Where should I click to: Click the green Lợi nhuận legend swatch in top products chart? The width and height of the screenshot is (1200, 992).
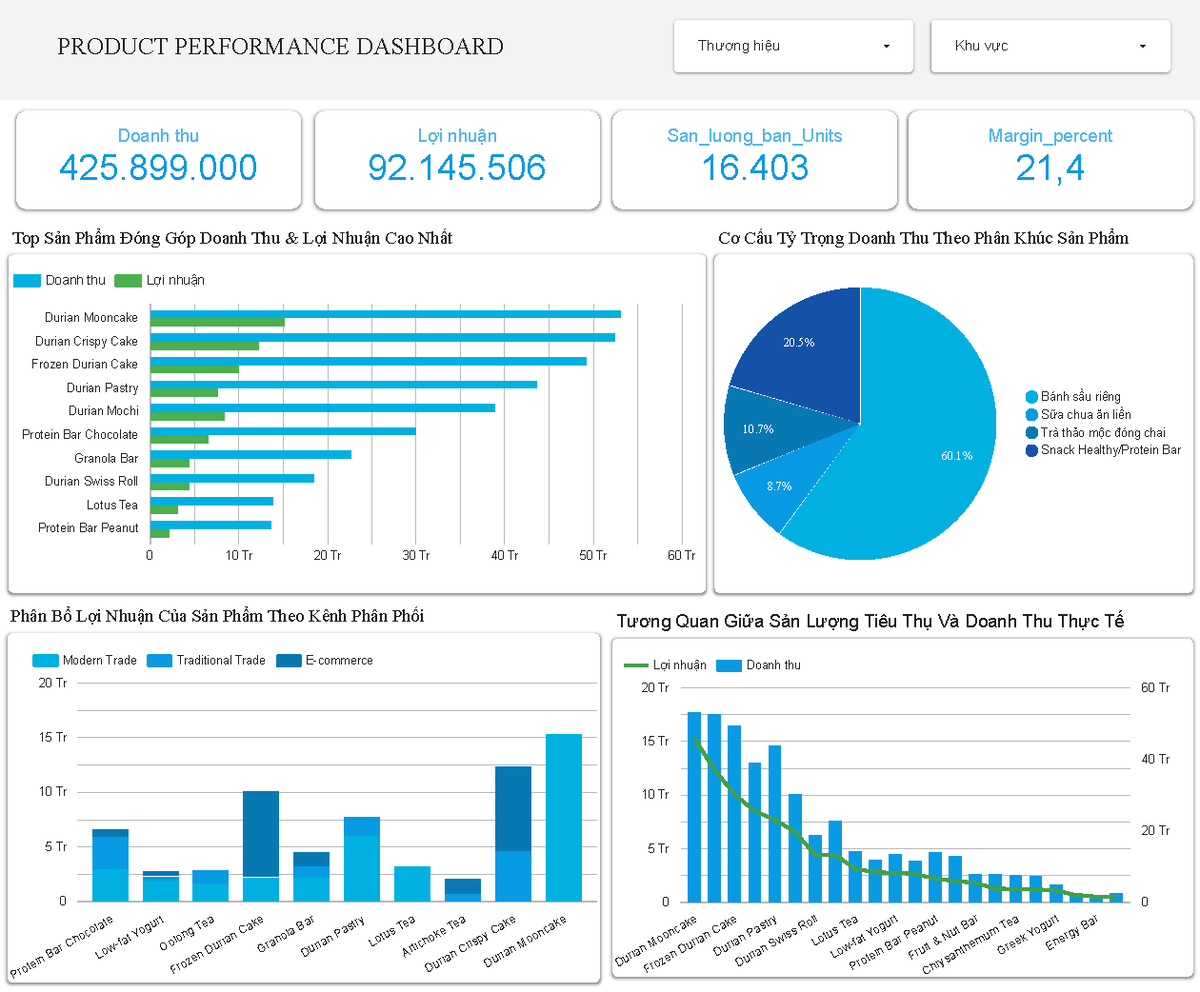coord(129,281)
